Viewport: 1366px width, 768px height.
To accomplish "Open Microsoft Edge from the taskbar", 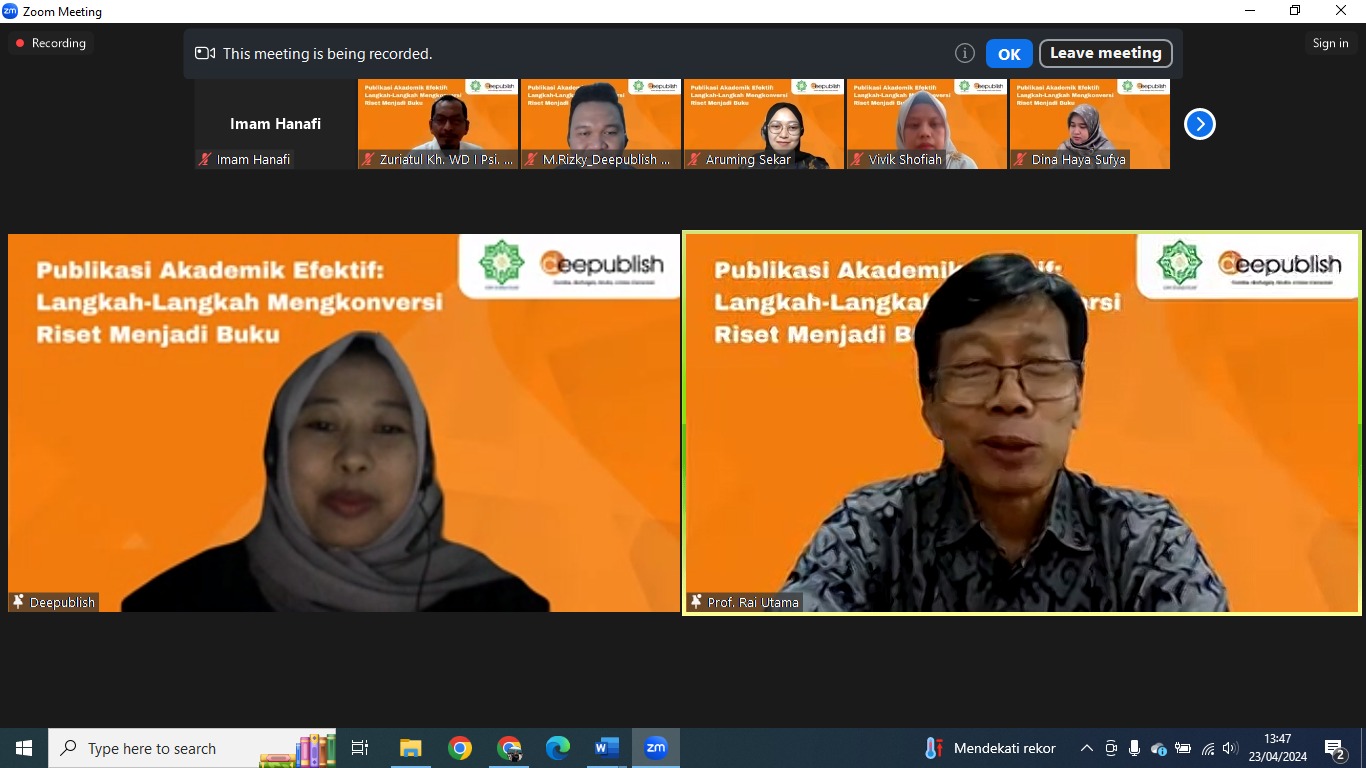I will point(558,748).
